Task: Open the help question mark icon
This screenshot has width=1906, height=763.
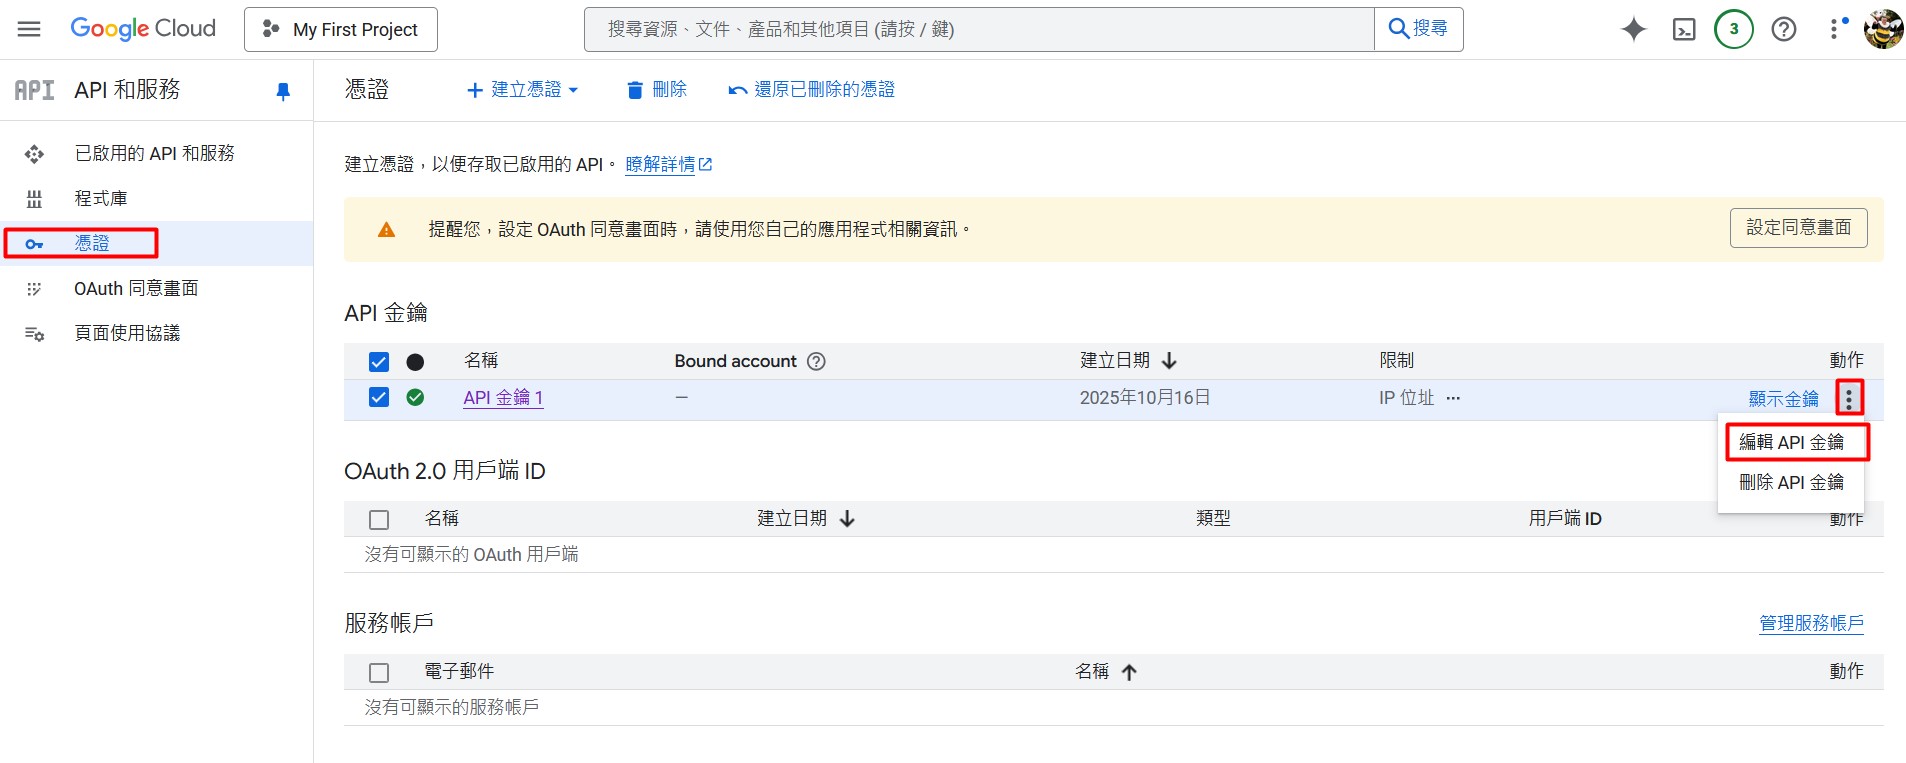Action: (x=1783, y=29)
